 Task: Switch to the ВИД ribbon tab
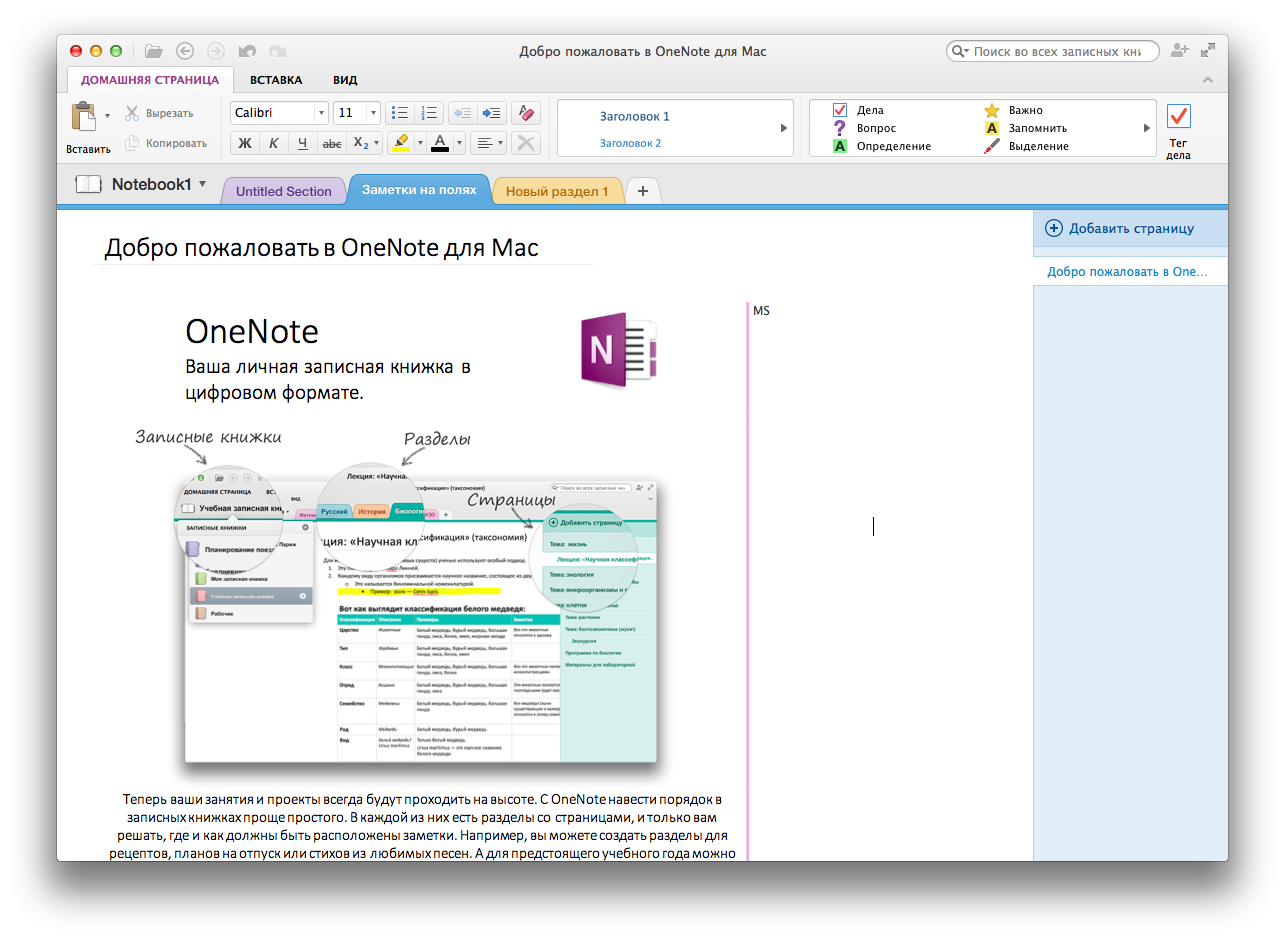tap(345, 80)
